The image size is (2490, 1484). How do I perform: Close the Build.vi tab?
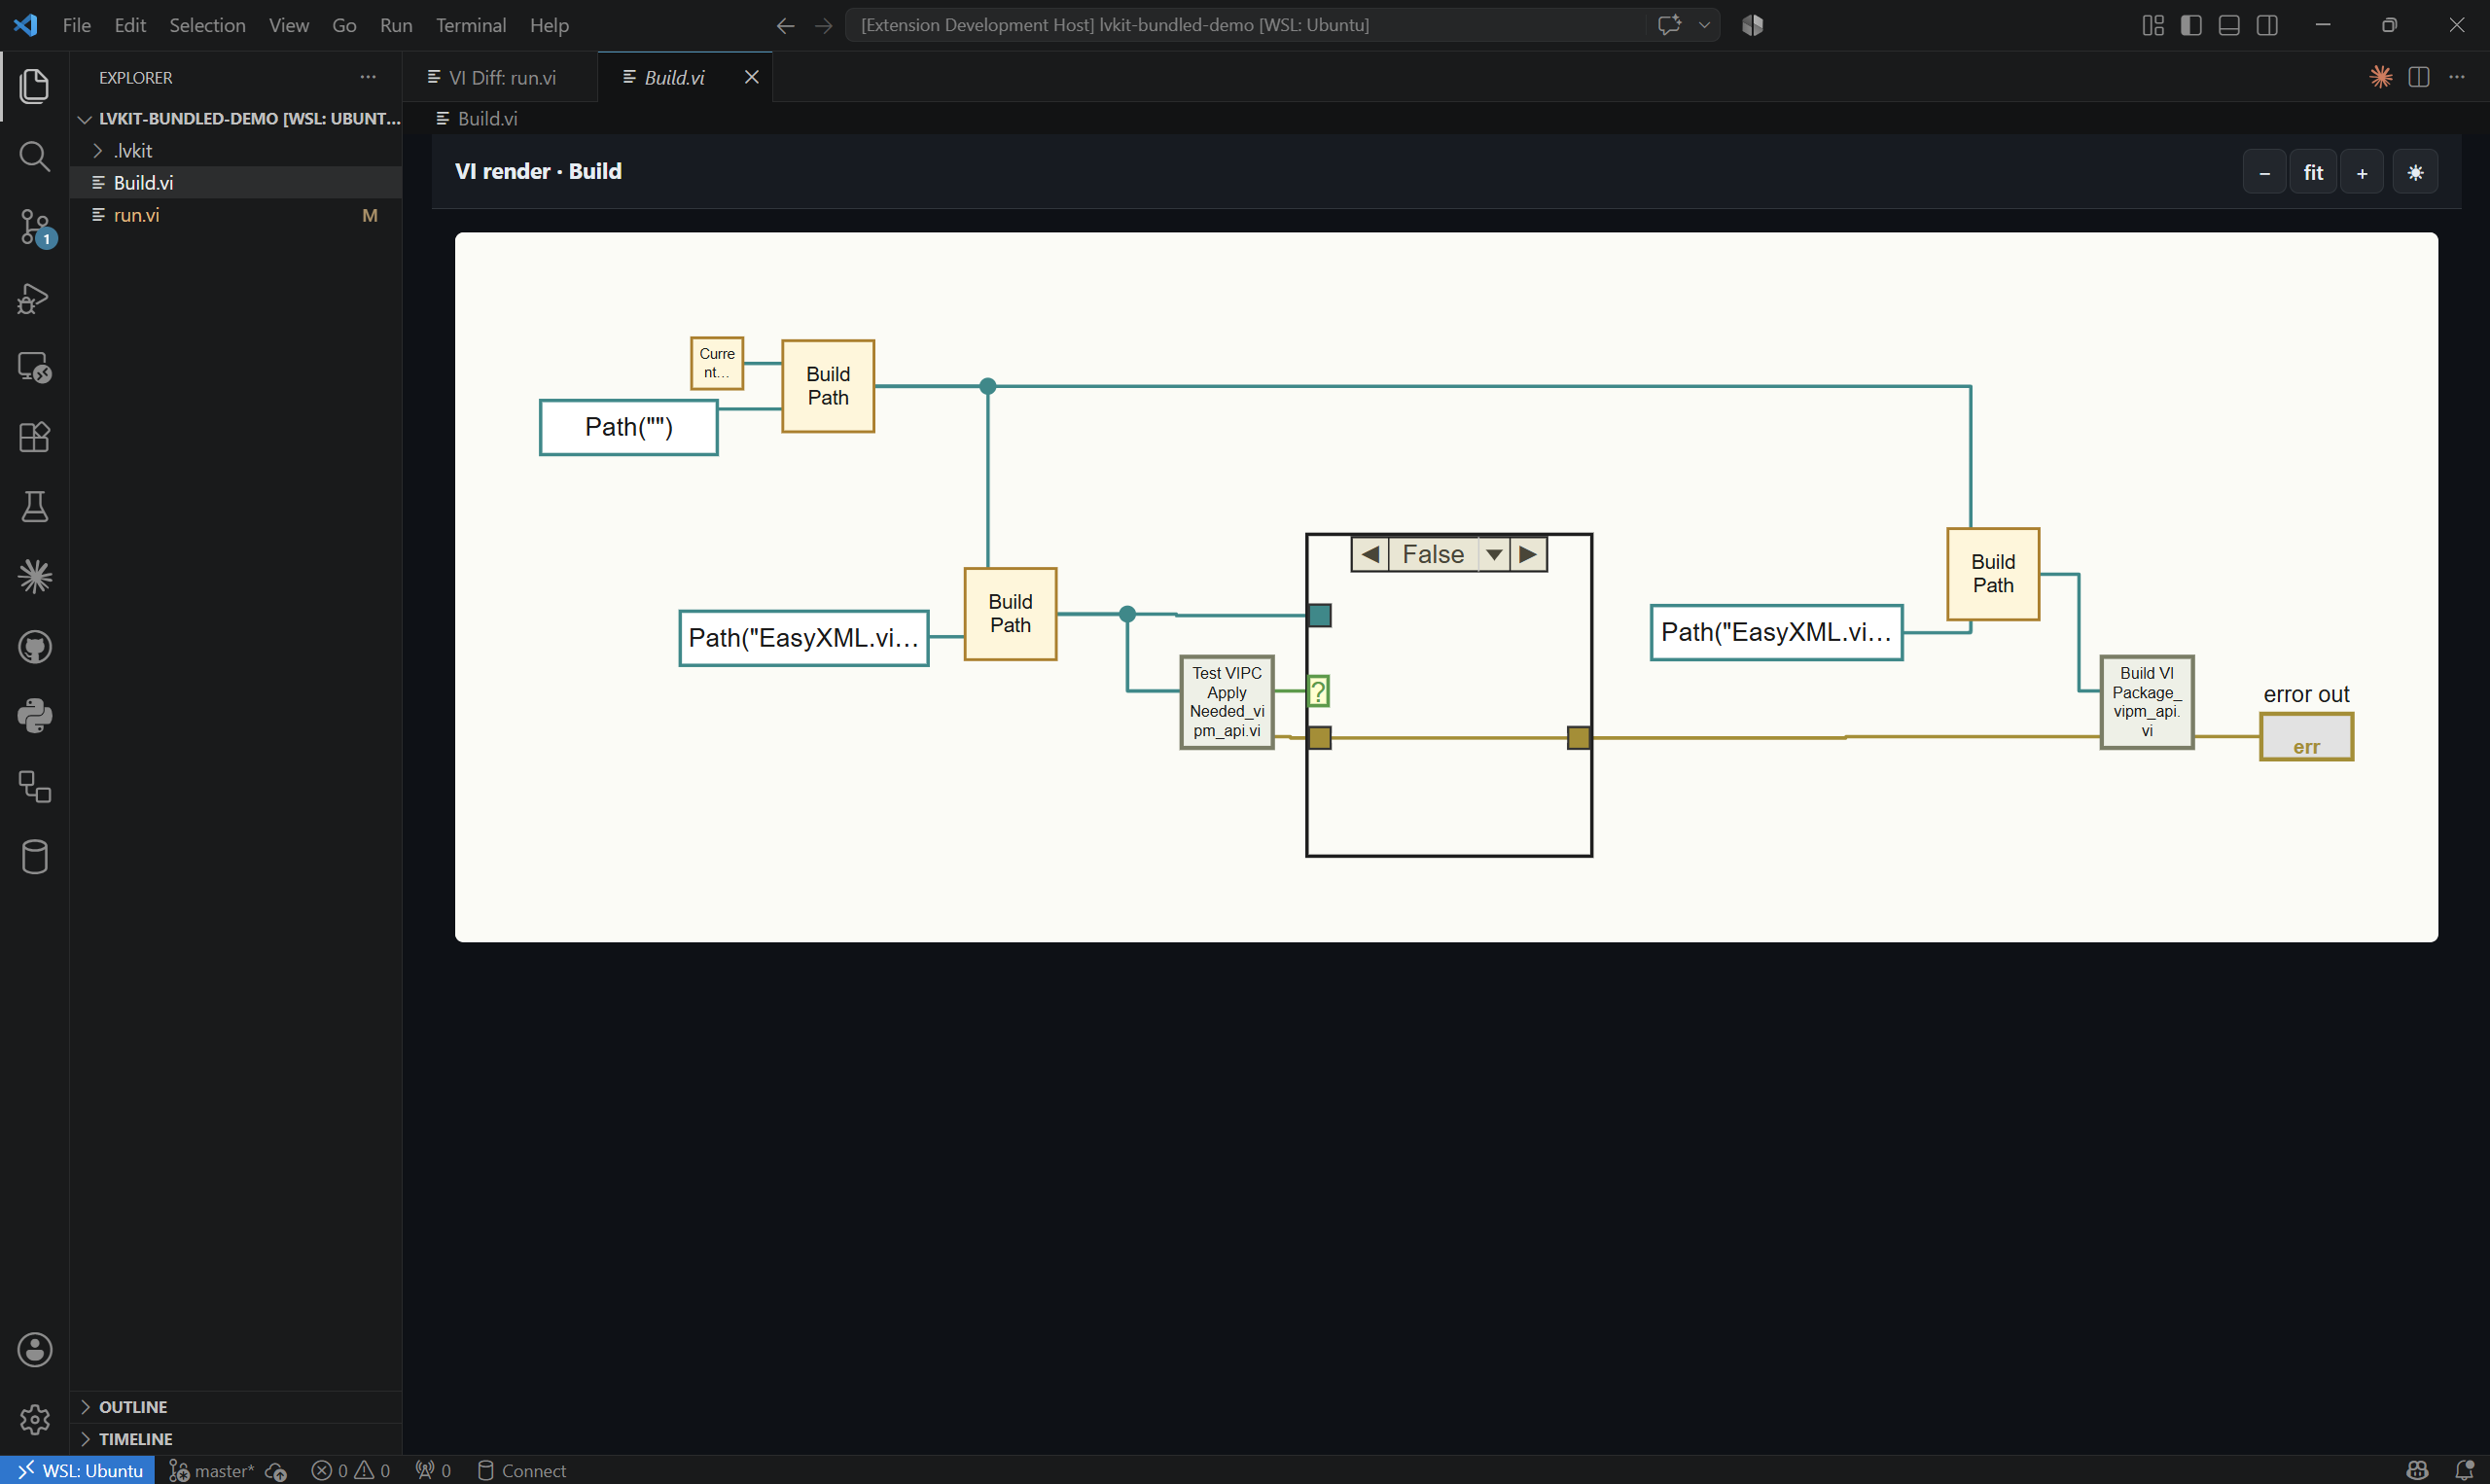pos(752,77)
